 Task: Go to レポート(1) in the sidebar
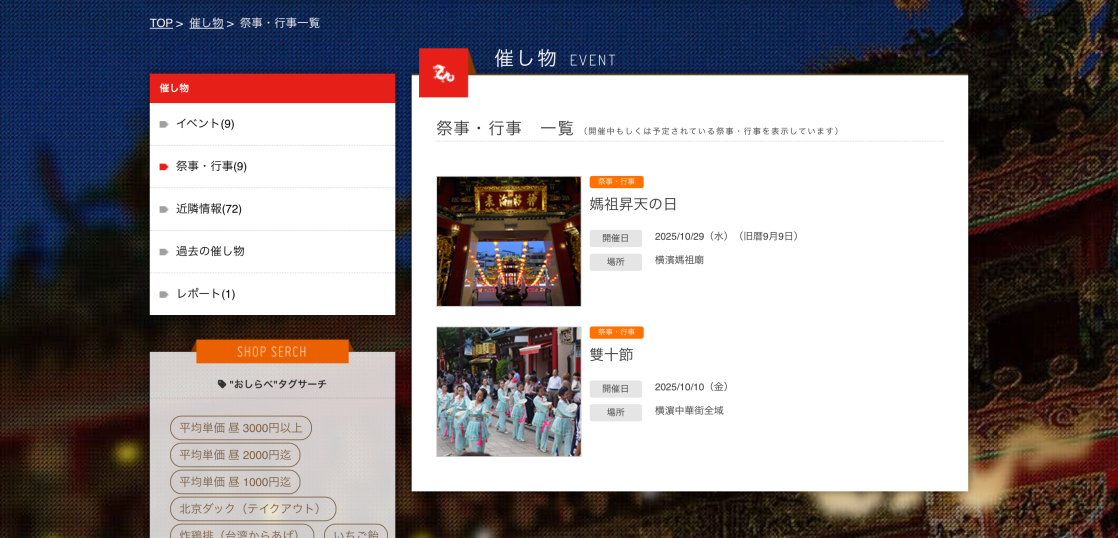(205, 294)
